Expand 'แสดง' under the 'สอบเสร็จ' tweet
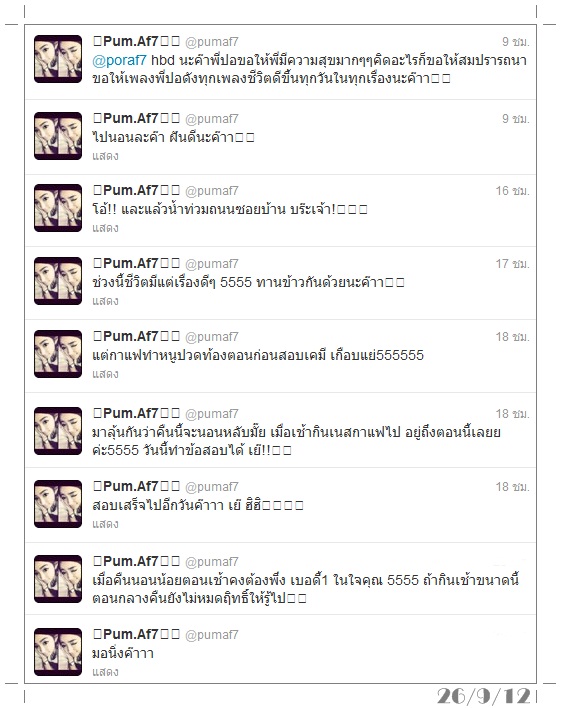The image size is (561, 708). point(105,524)
